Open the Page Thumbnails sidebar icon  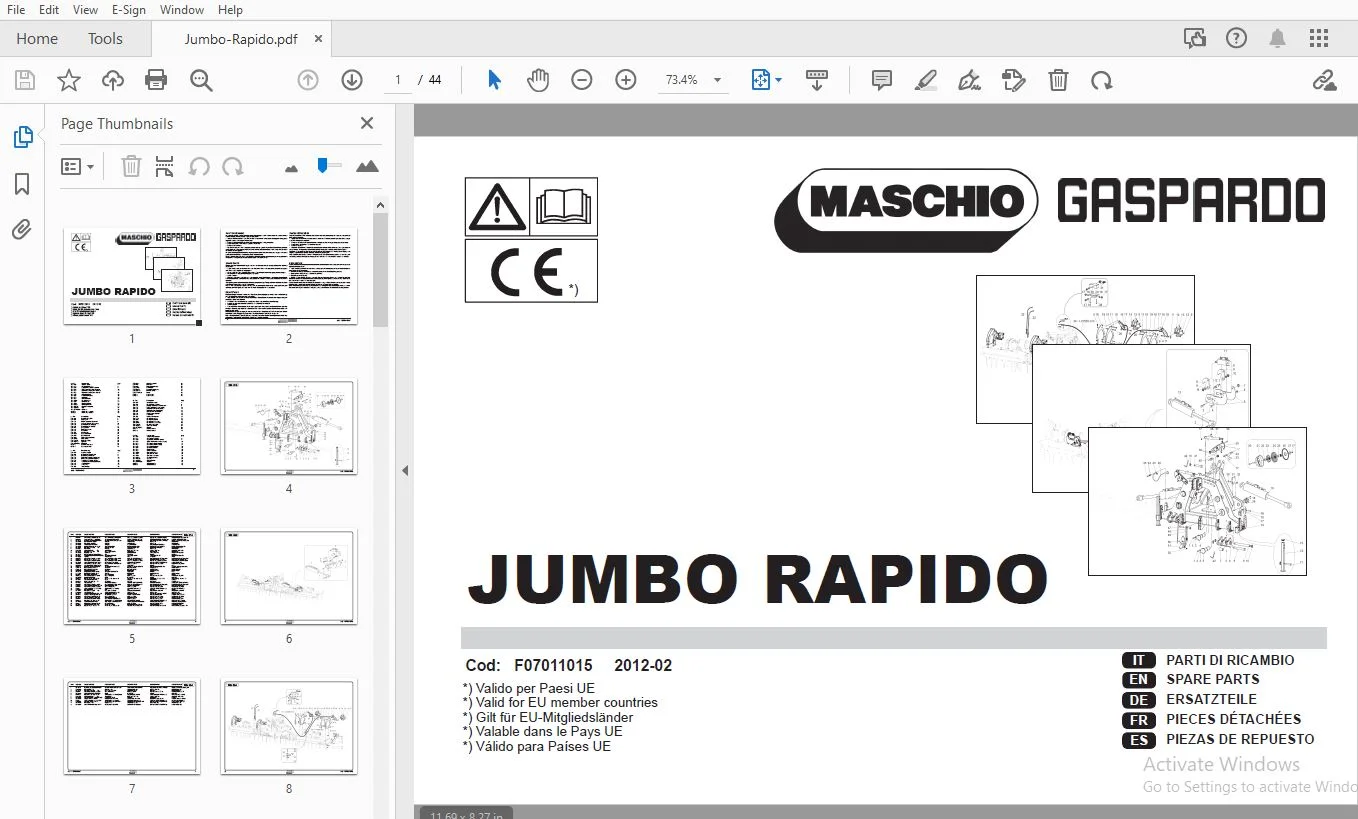(23, 137)
